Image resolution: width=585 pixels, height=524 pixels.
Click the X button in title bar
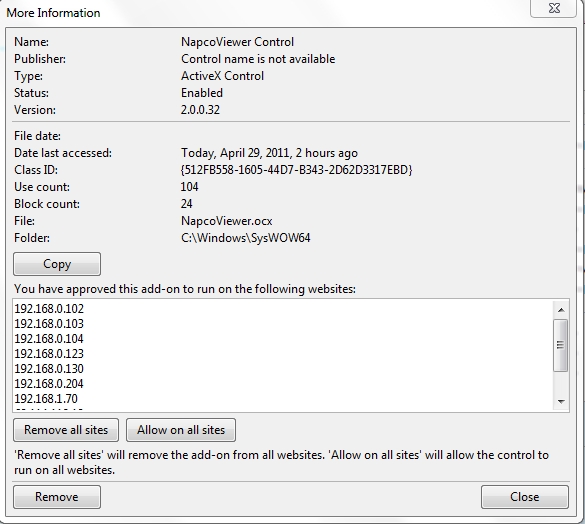pyautogui.click(x=554, y=8)
